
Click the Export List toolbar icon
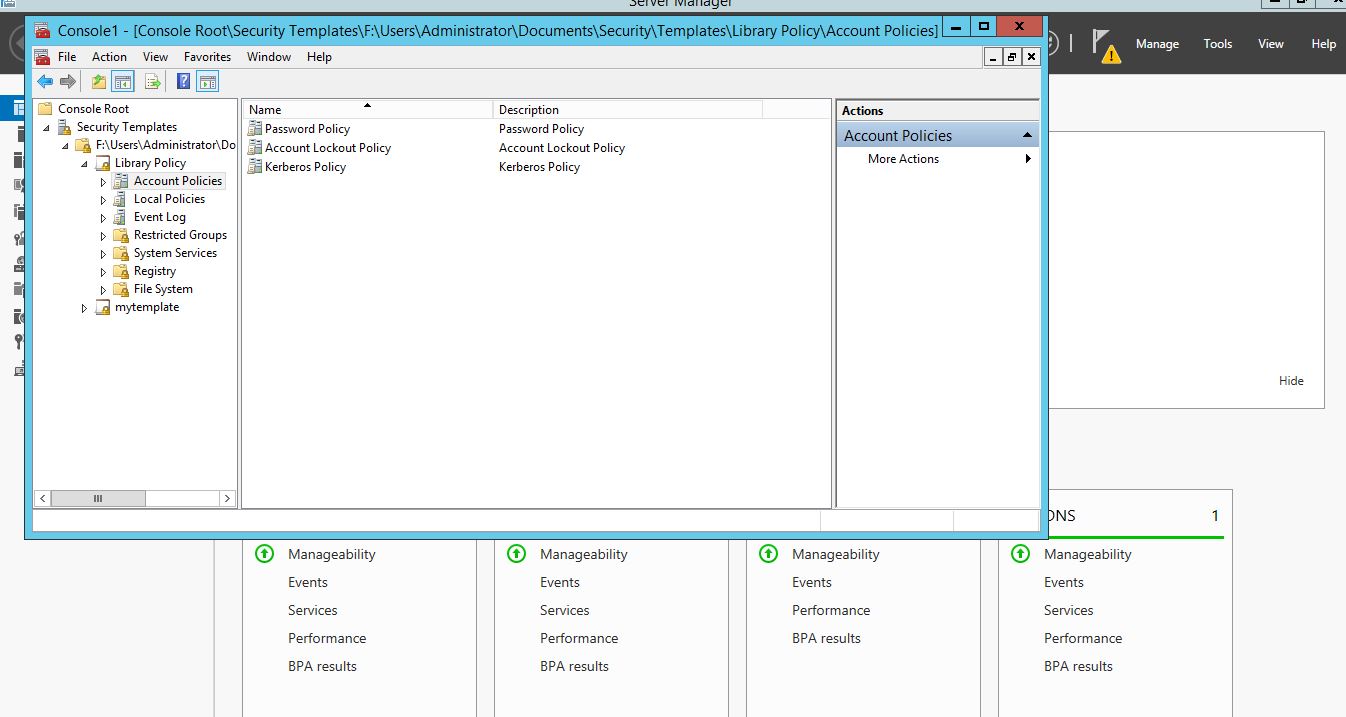tap(153, 82)
